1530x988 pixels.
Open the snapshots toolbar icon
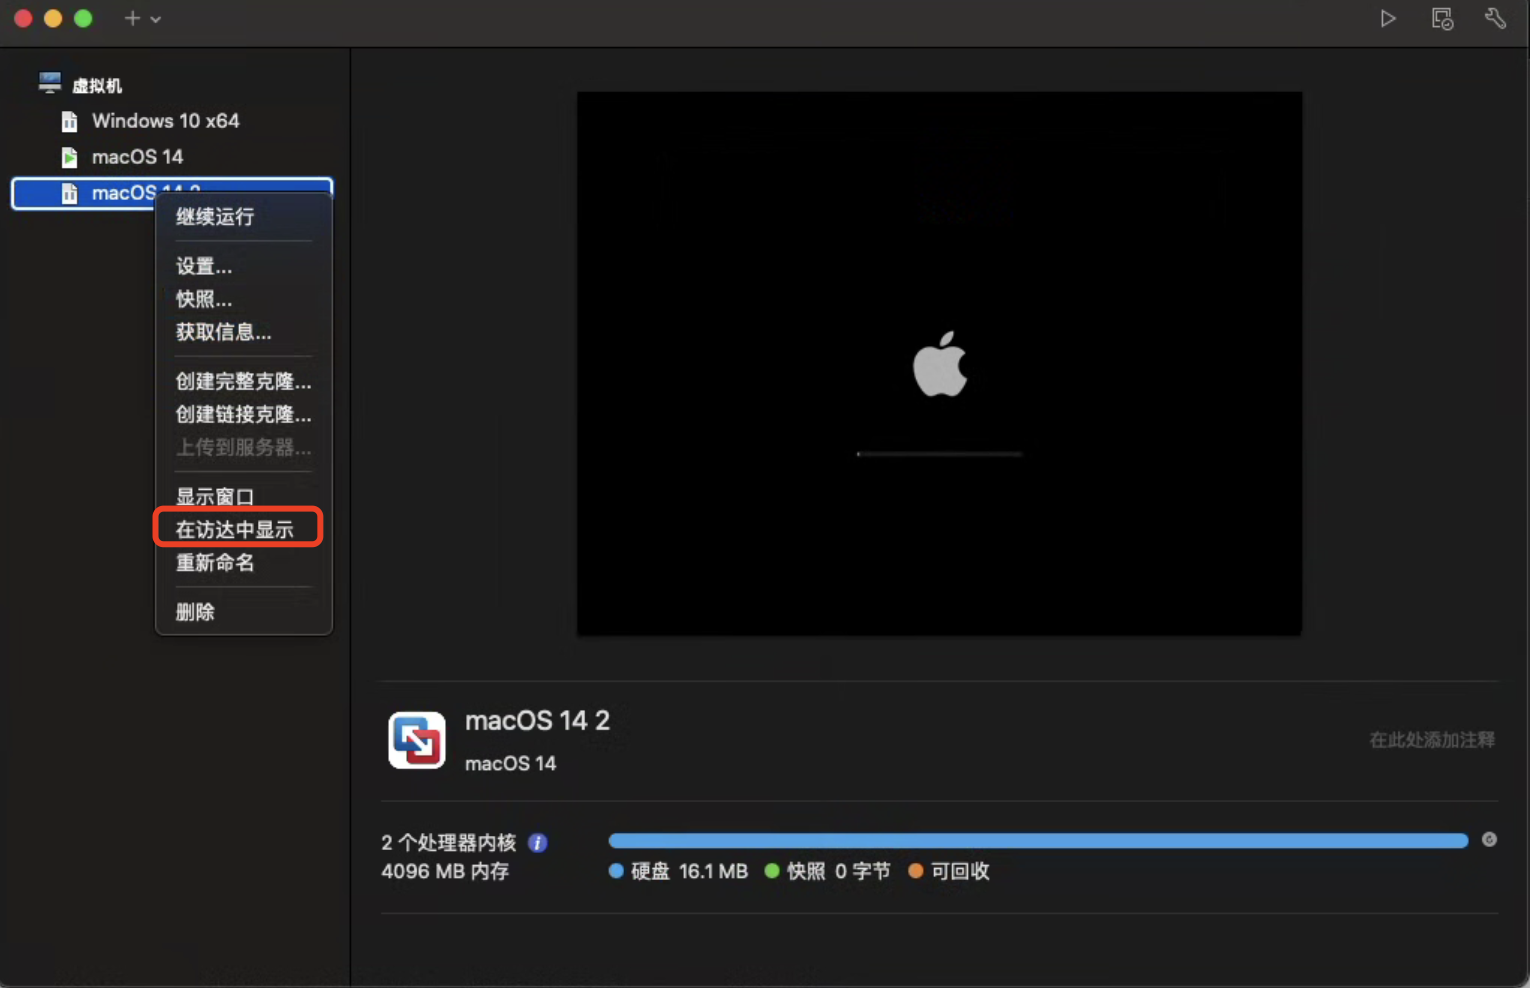[x=1442, y=18]
